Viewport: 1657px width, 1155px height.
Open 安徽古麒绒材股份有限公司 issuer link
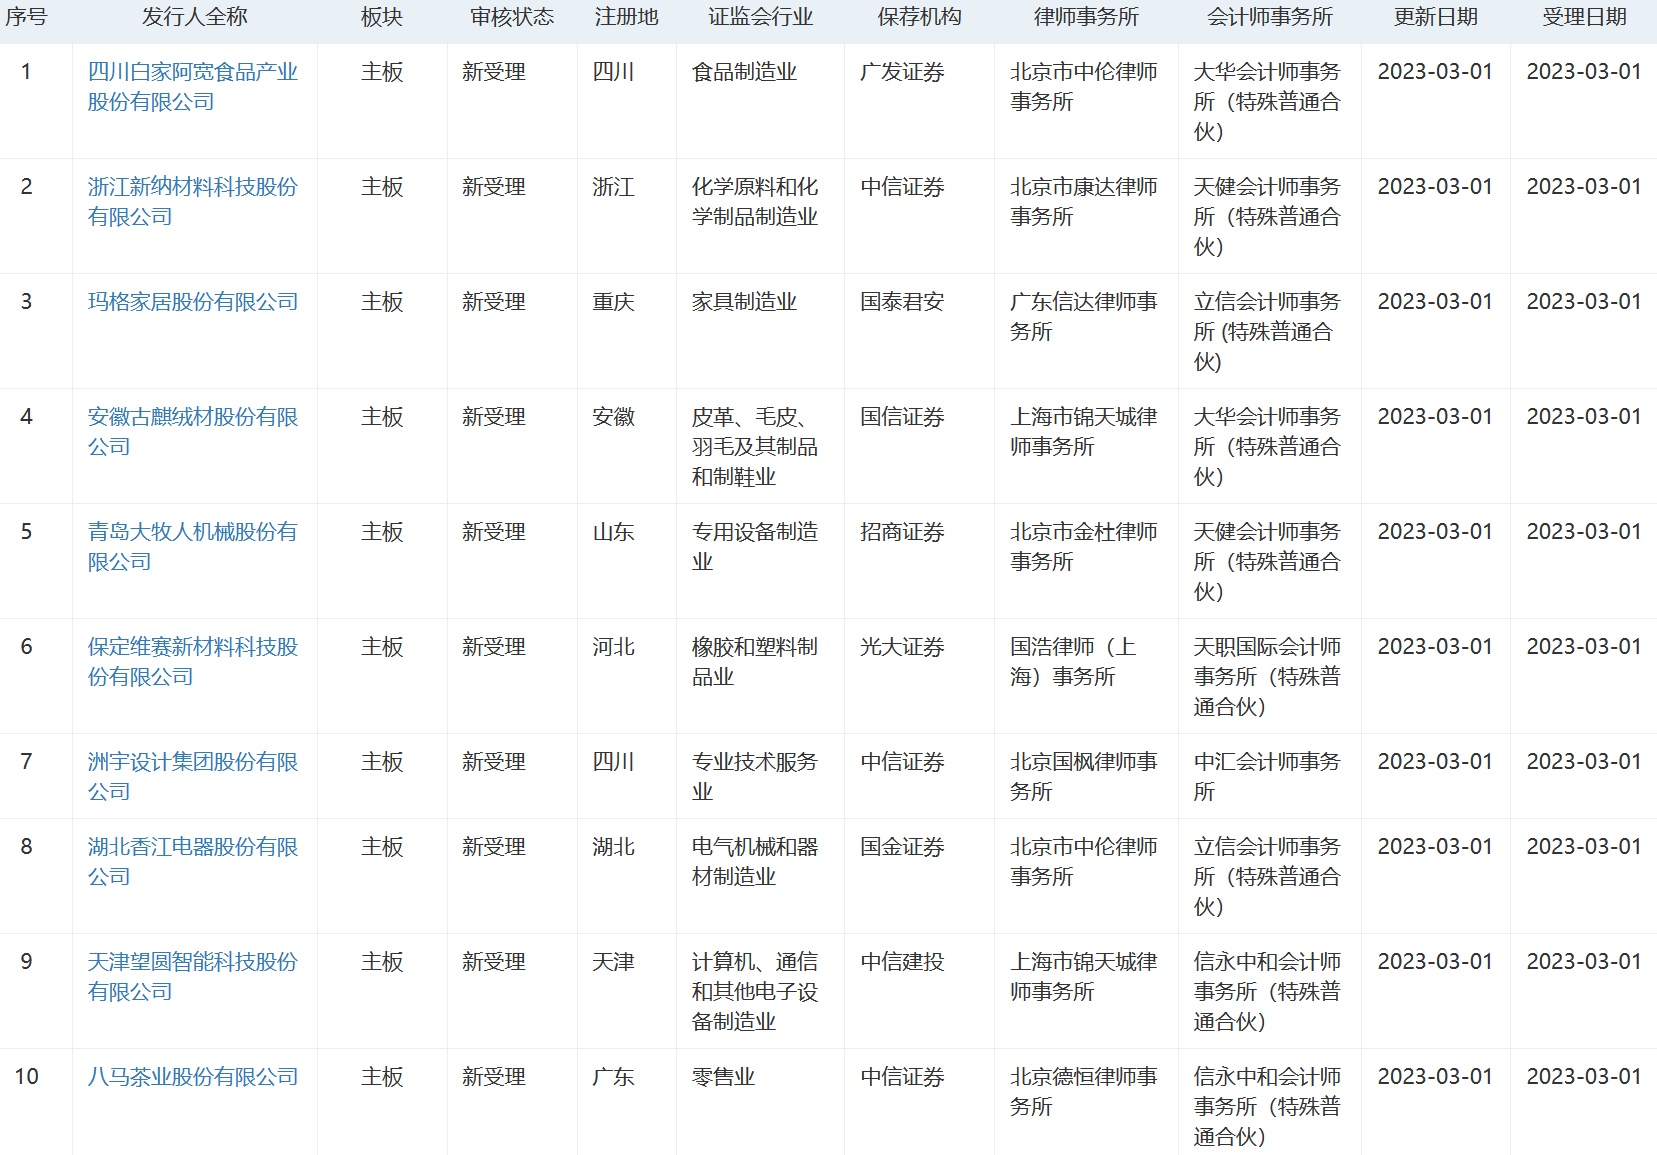(193, 432)
